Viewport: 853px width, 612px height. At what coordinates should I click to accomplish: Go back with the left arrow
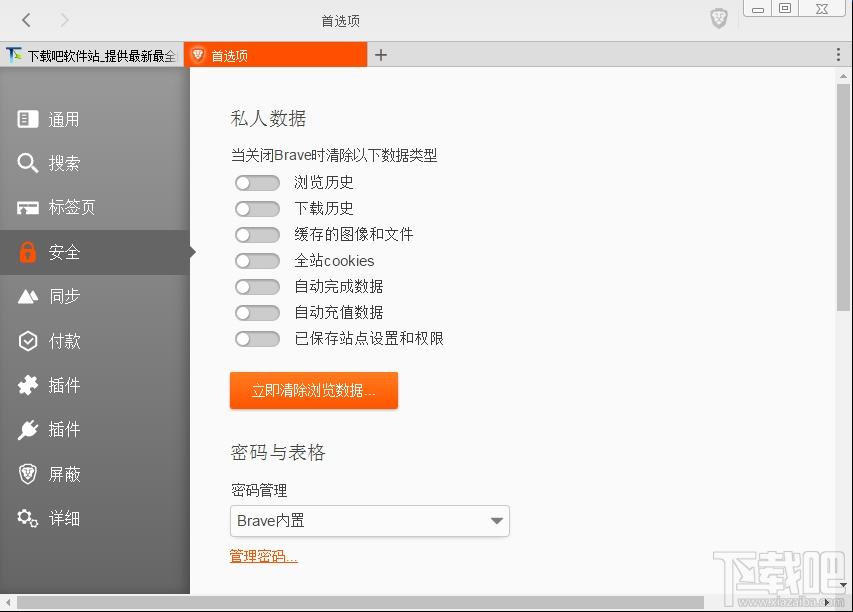(x=26, y=20)
